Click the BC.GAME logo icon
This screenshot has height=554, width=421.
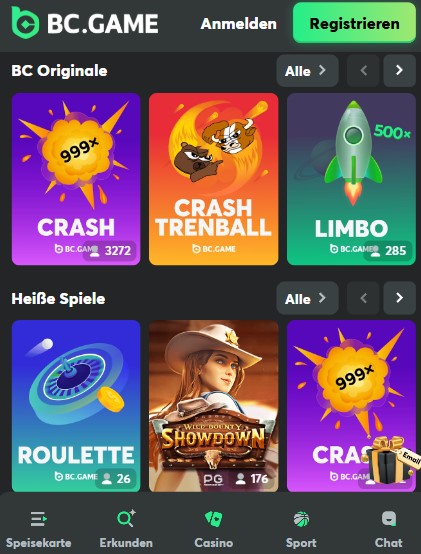coord(25,22)
